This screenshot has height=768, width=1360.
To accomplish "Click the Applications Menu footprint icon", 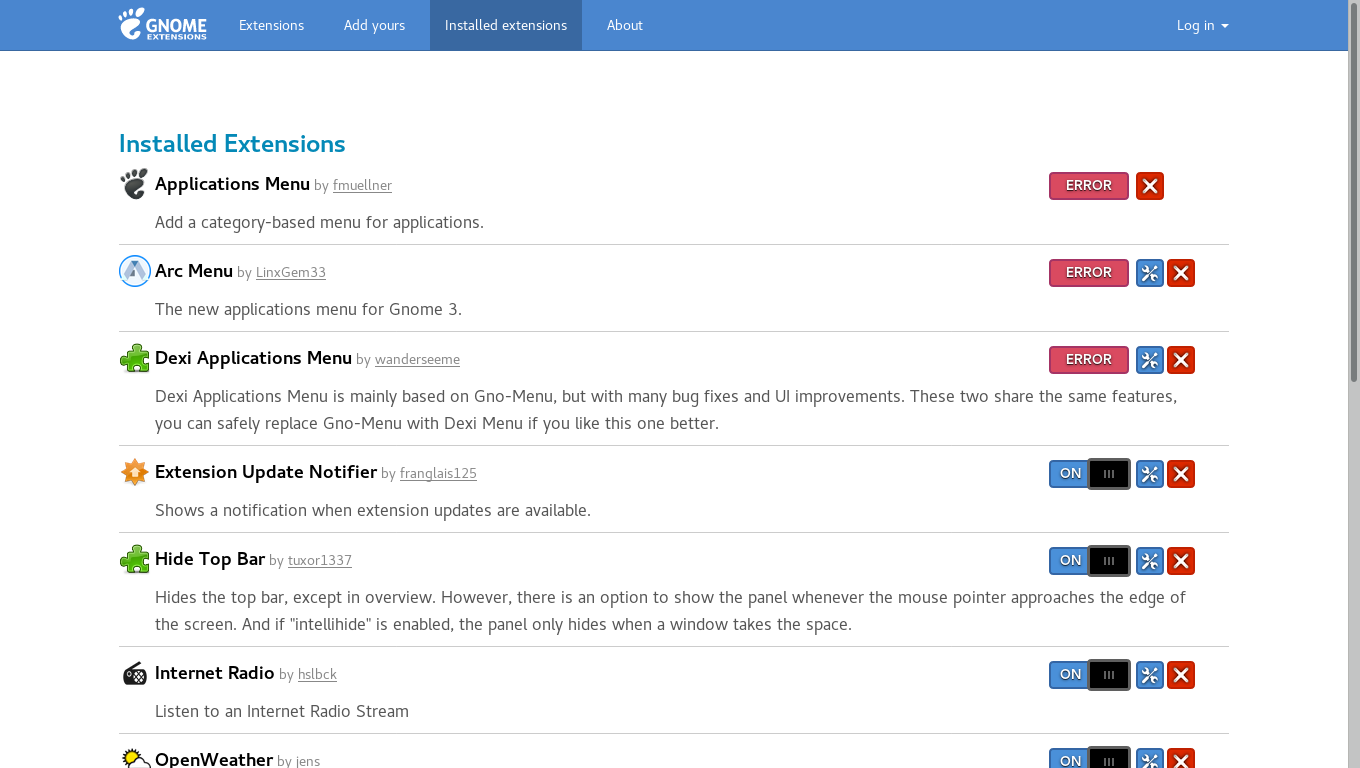I will pyautogui.click(x=134, y=184).
